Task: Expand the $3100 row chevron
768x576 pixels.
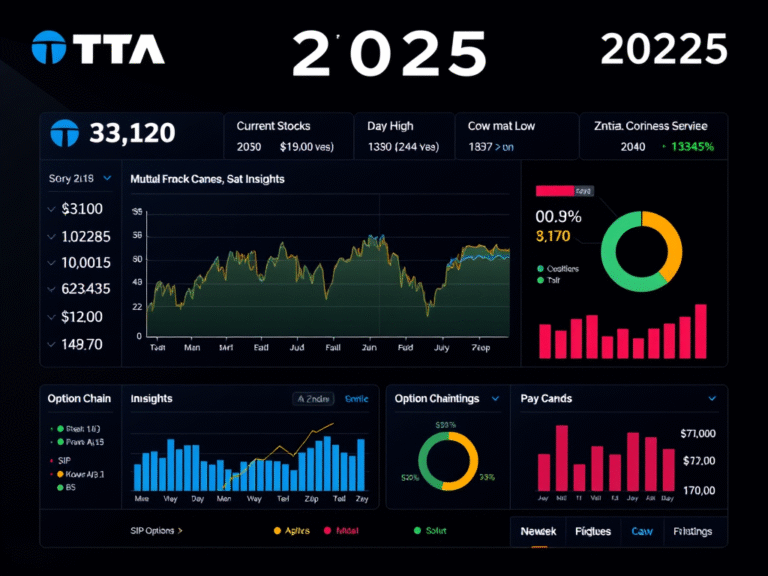Action: point(52,210)
